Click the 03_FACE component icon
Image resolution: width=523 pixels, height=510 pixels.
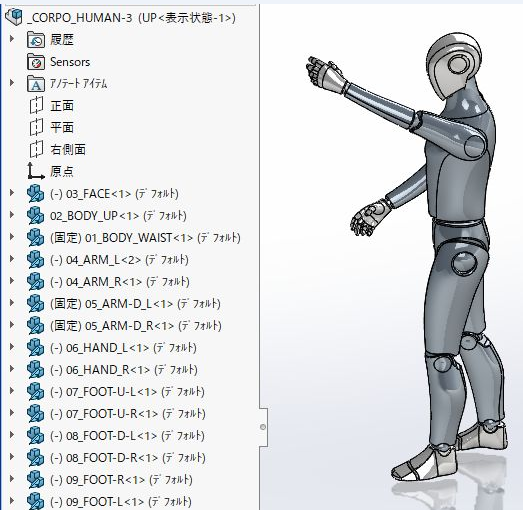click(x=35, y=194)
